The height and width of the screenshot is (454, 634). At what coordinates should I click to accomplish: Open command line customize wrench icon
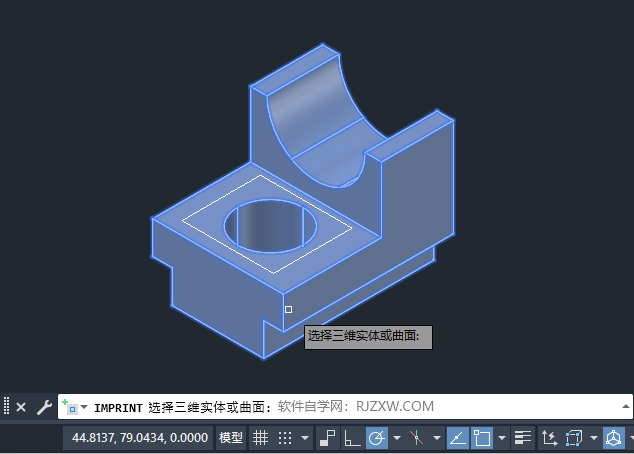[44, 407]
